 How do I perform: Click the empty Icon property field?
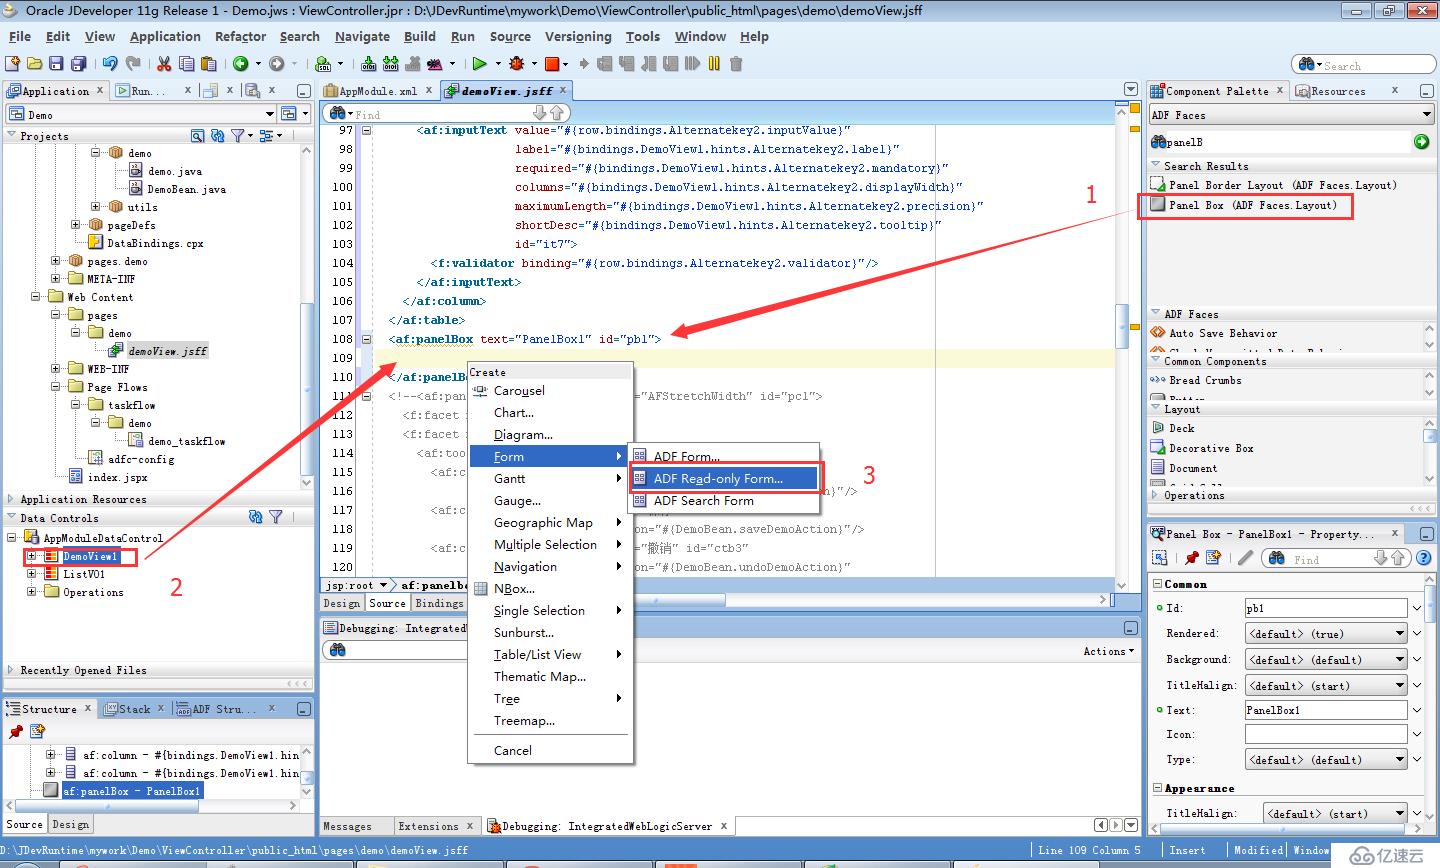tap(1326, 734)
